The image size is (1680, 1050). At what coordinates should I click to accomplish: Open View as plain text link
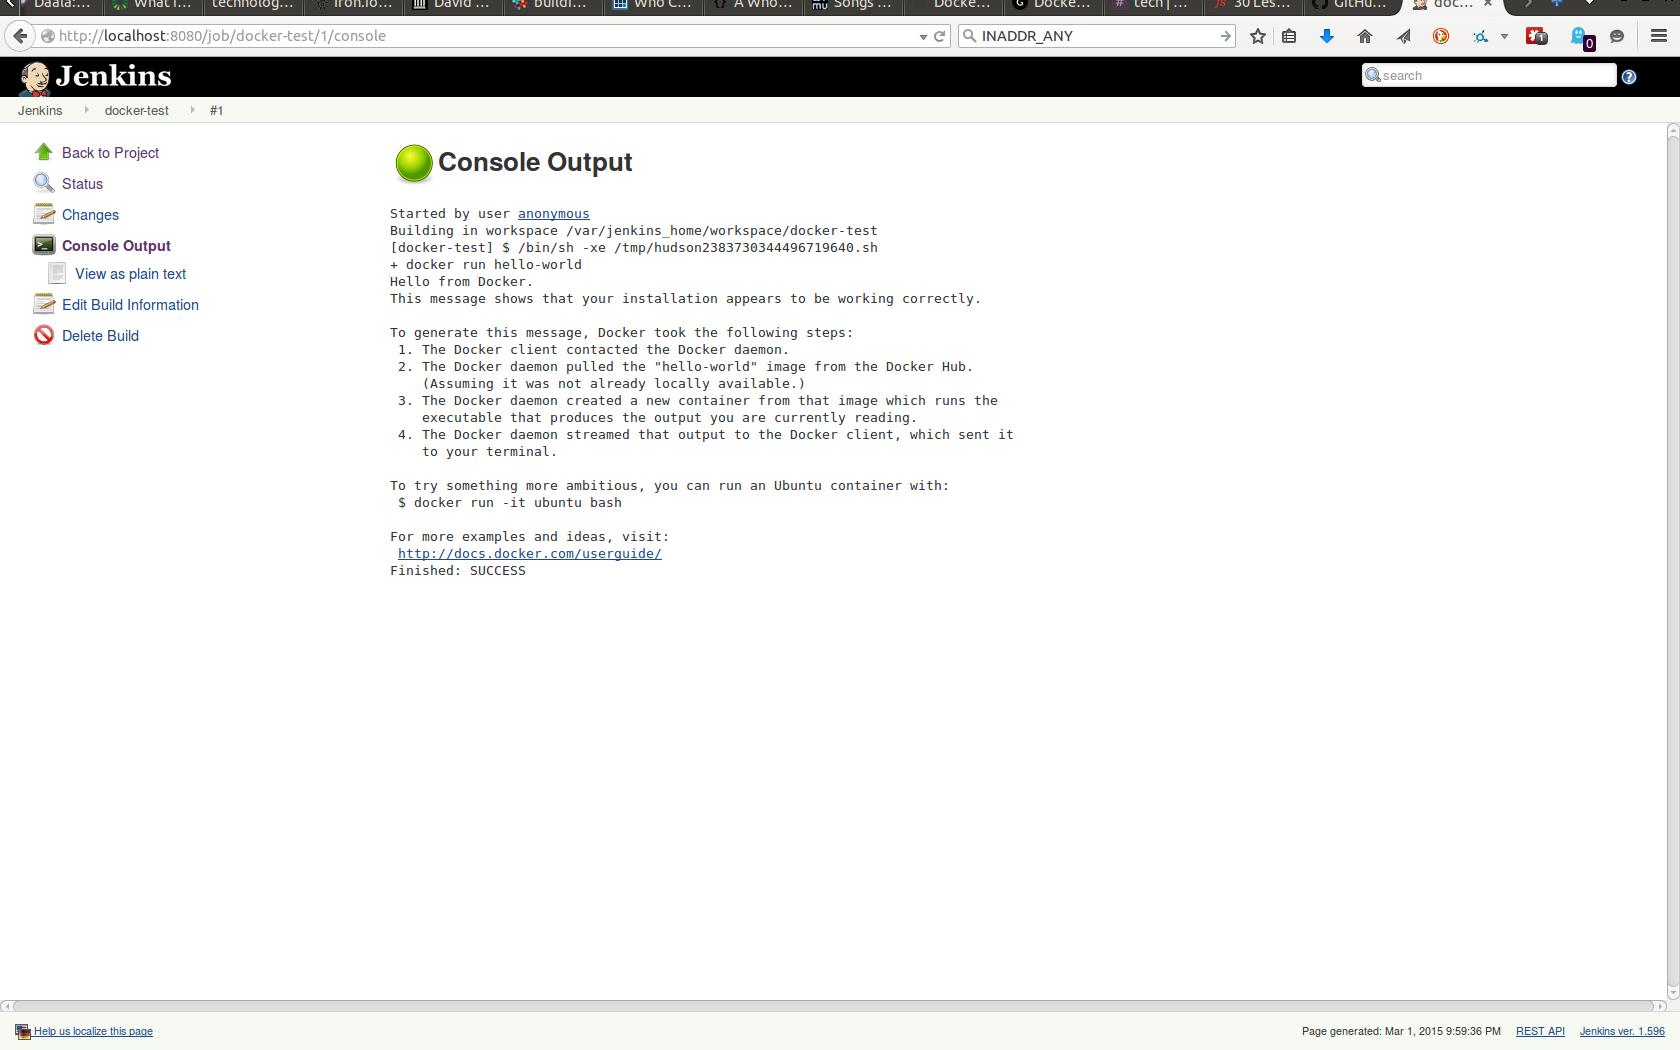(x=130, y=274)
